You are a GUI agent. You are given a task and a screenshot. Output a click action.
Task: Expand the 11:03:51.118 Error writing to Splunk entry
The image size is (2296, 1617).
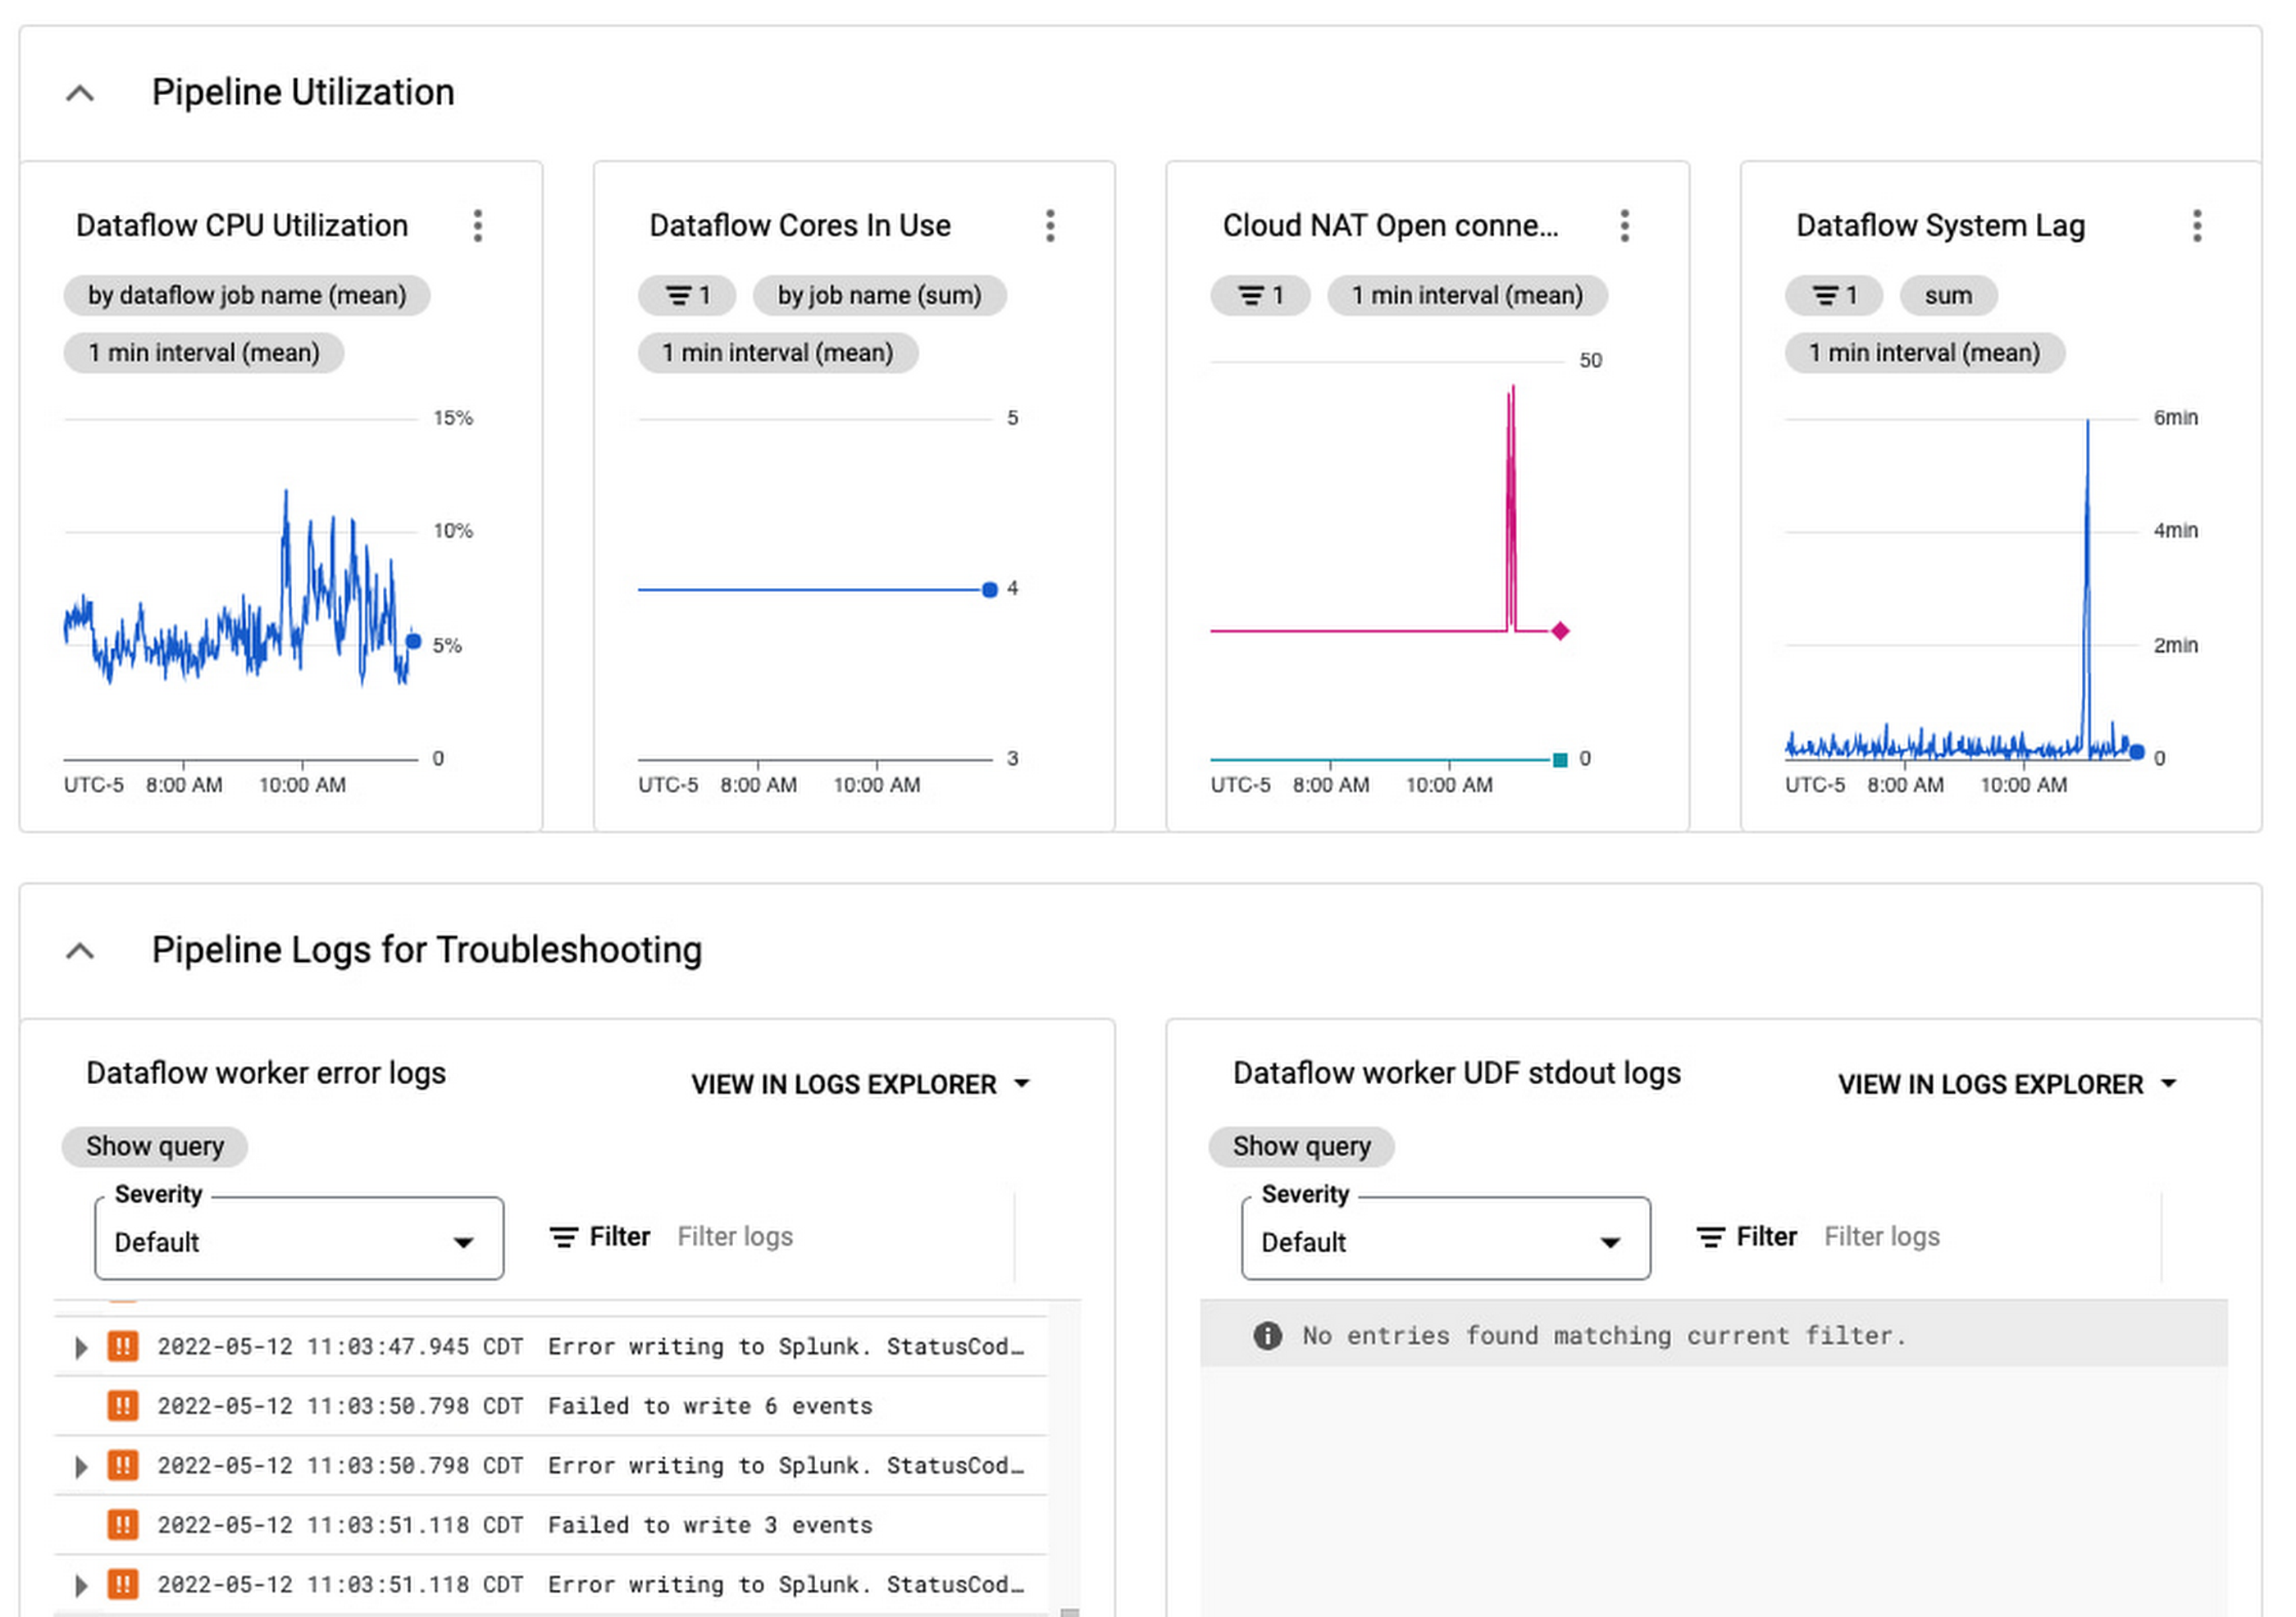[x=81, y=1586]
